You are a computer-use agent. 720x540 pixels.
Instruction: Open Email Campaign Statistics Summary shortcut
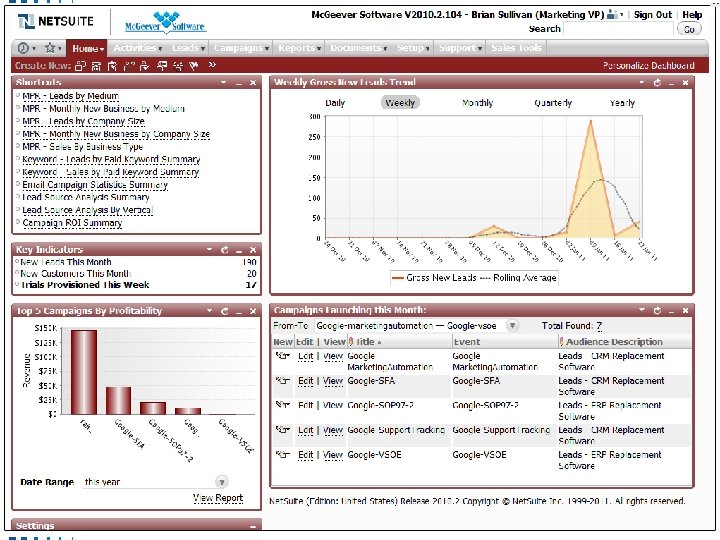(x=95, y=185)
